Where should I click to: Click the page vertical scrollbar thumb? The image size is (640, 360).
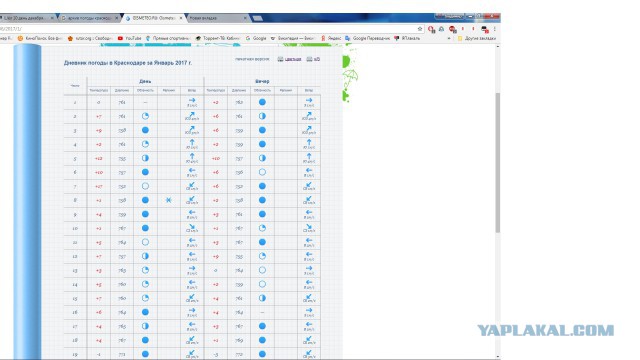point(498,163)
